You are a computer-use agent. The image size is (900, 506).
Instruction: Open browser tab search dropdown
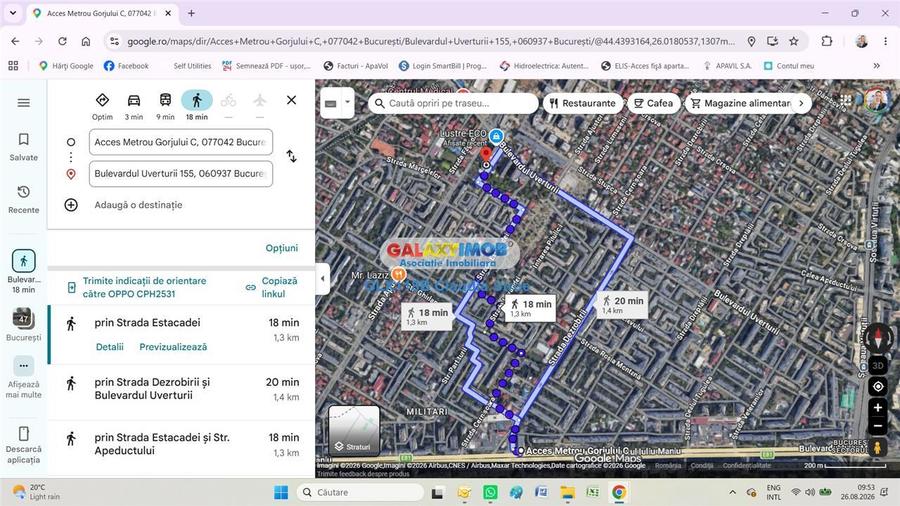[13, 13]
